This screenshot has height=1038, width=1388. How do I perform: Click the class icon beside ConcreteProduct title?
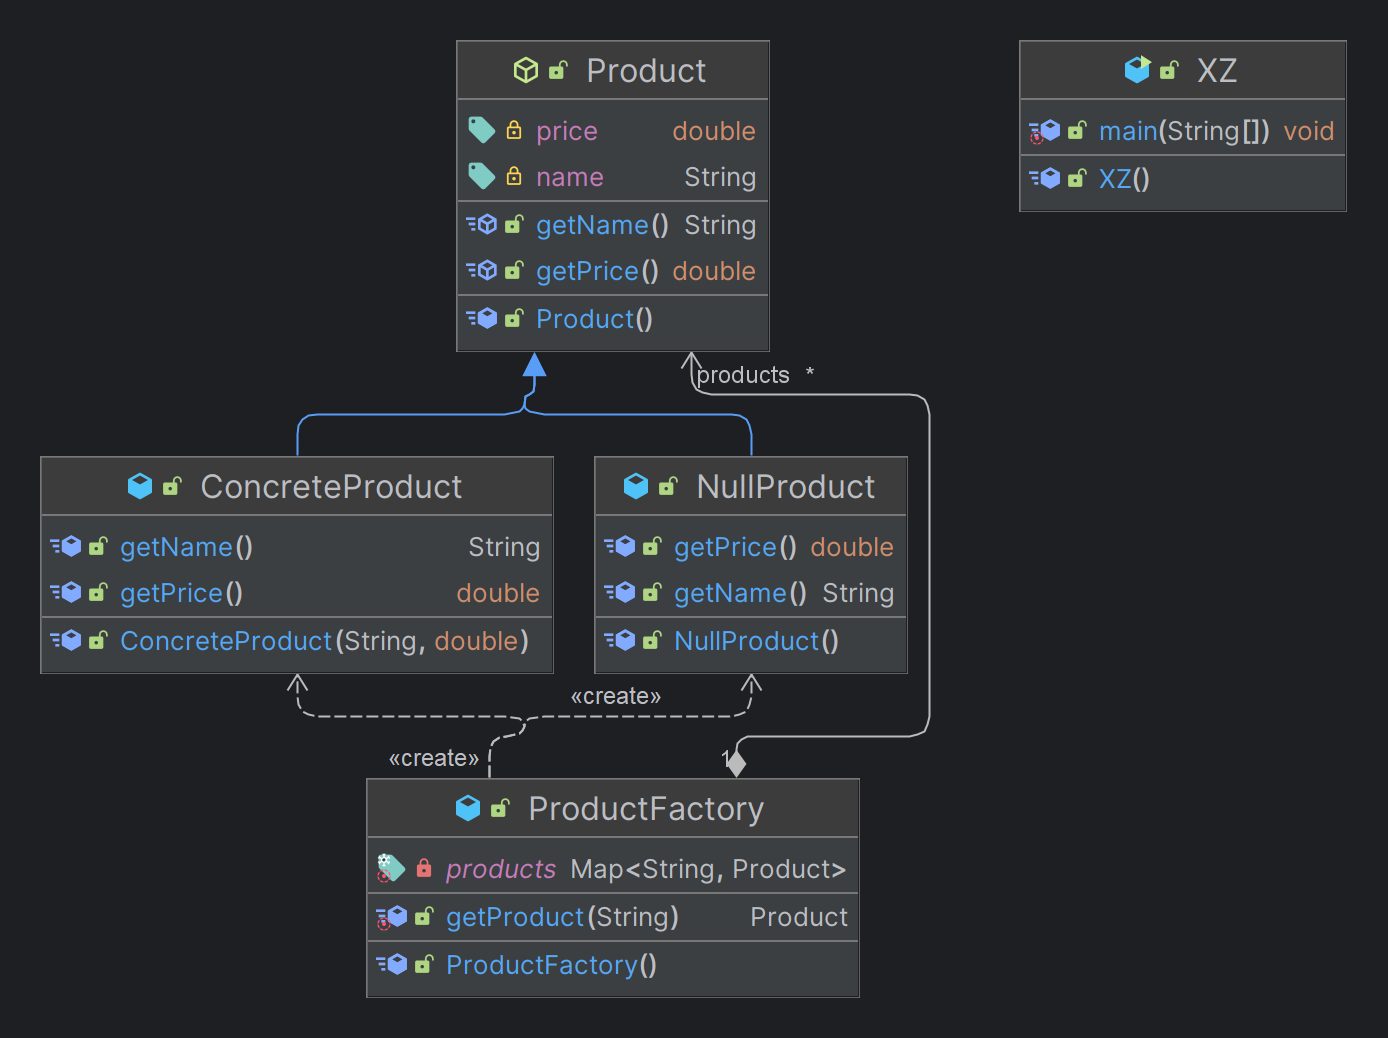point(140,486)
